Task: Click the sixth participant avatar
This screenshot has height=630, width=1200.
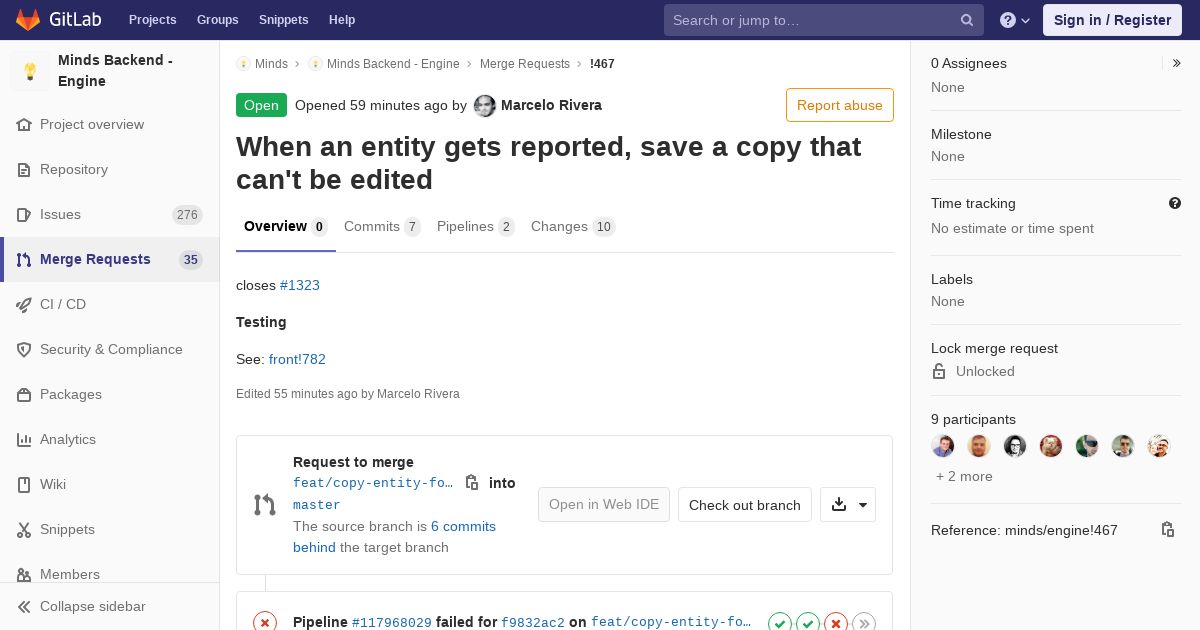Action: (1123, 446)
